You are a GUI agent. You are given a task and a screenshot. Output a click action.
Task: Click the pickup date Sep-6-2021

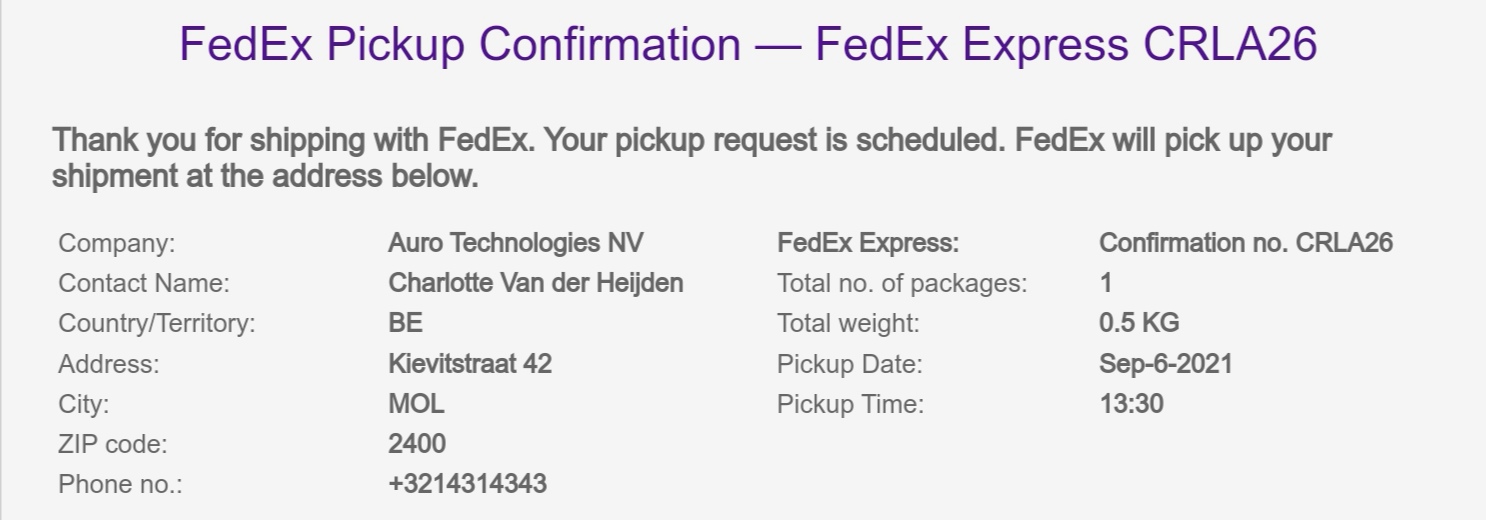point(1165,364)
